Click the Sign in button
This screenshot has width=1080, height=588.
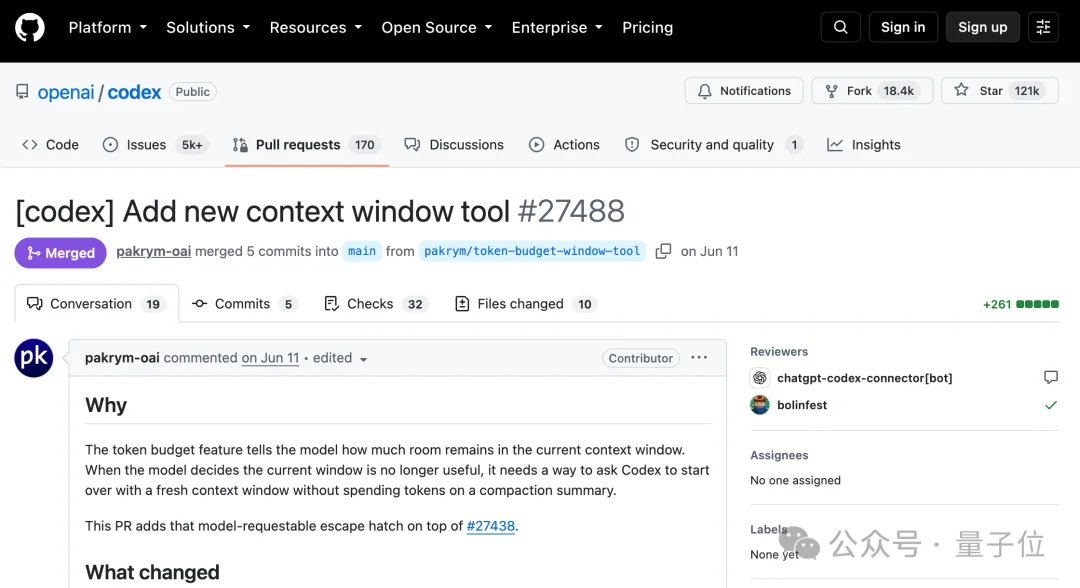pyautogui.click(x=903, y=28)
